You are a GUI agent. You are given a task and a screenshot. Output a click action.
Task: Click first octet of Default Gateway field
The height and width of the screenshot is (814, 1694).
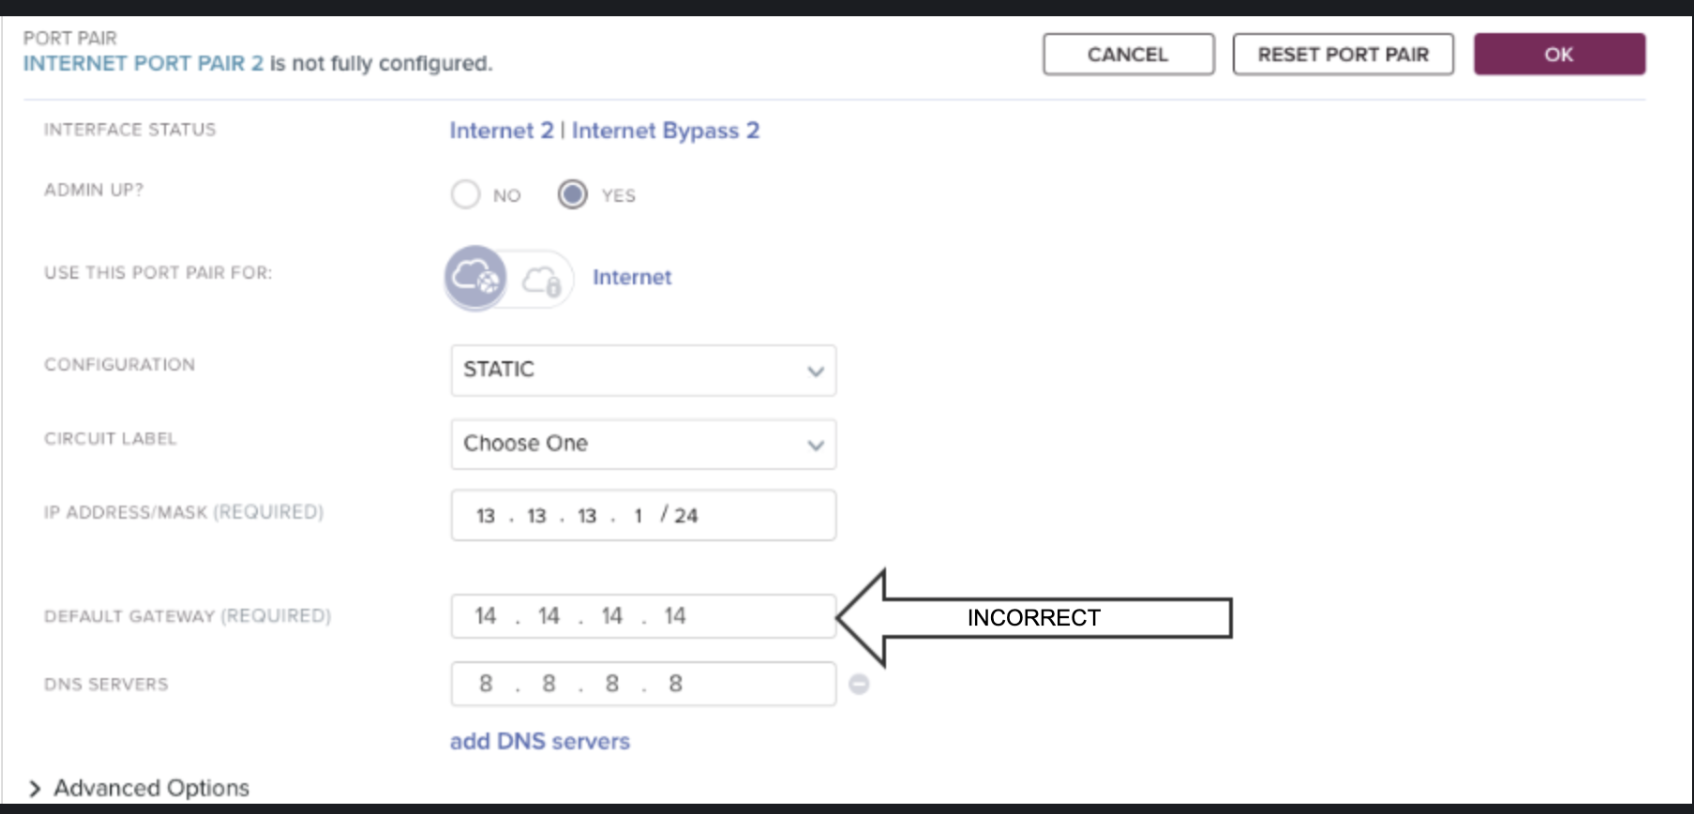pyautogui.click(x=486, y=616)
